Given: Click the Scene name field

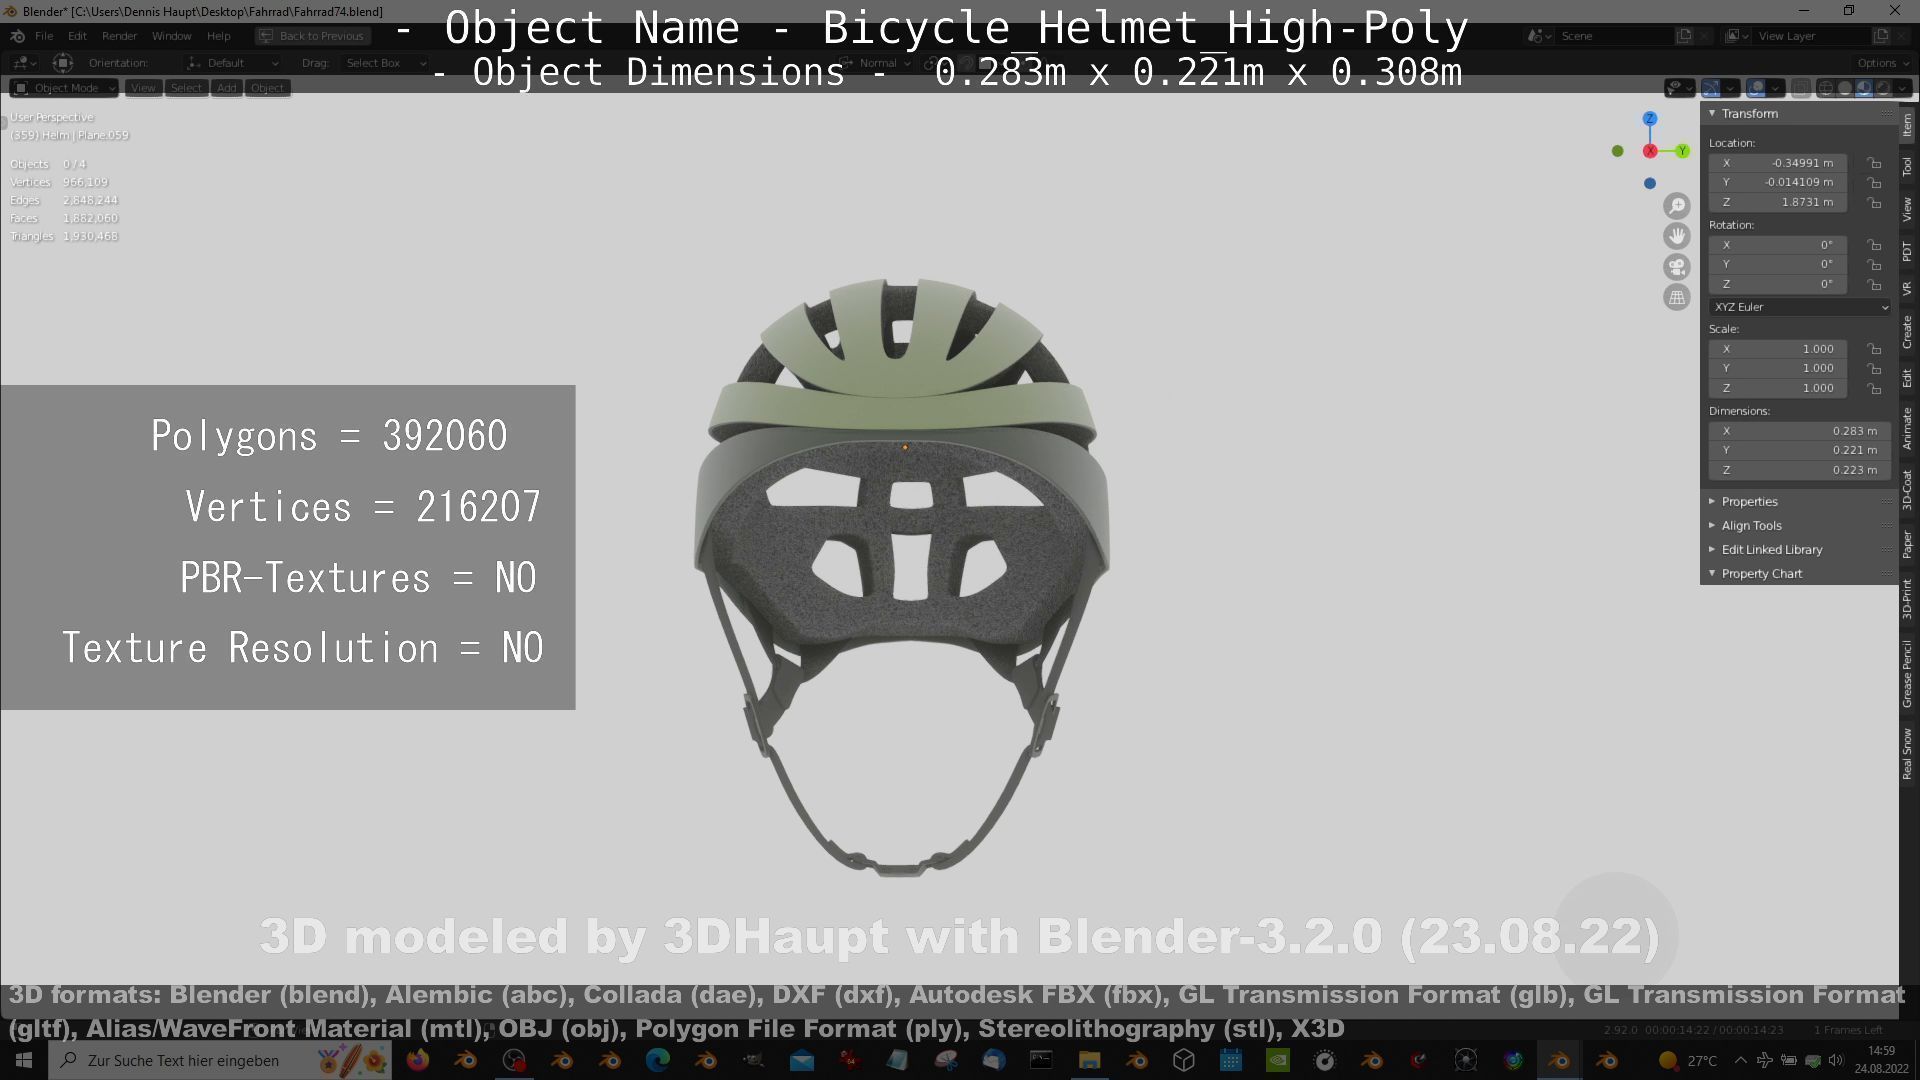Looking at the screenshot, I should click(x=1615, y=36).
